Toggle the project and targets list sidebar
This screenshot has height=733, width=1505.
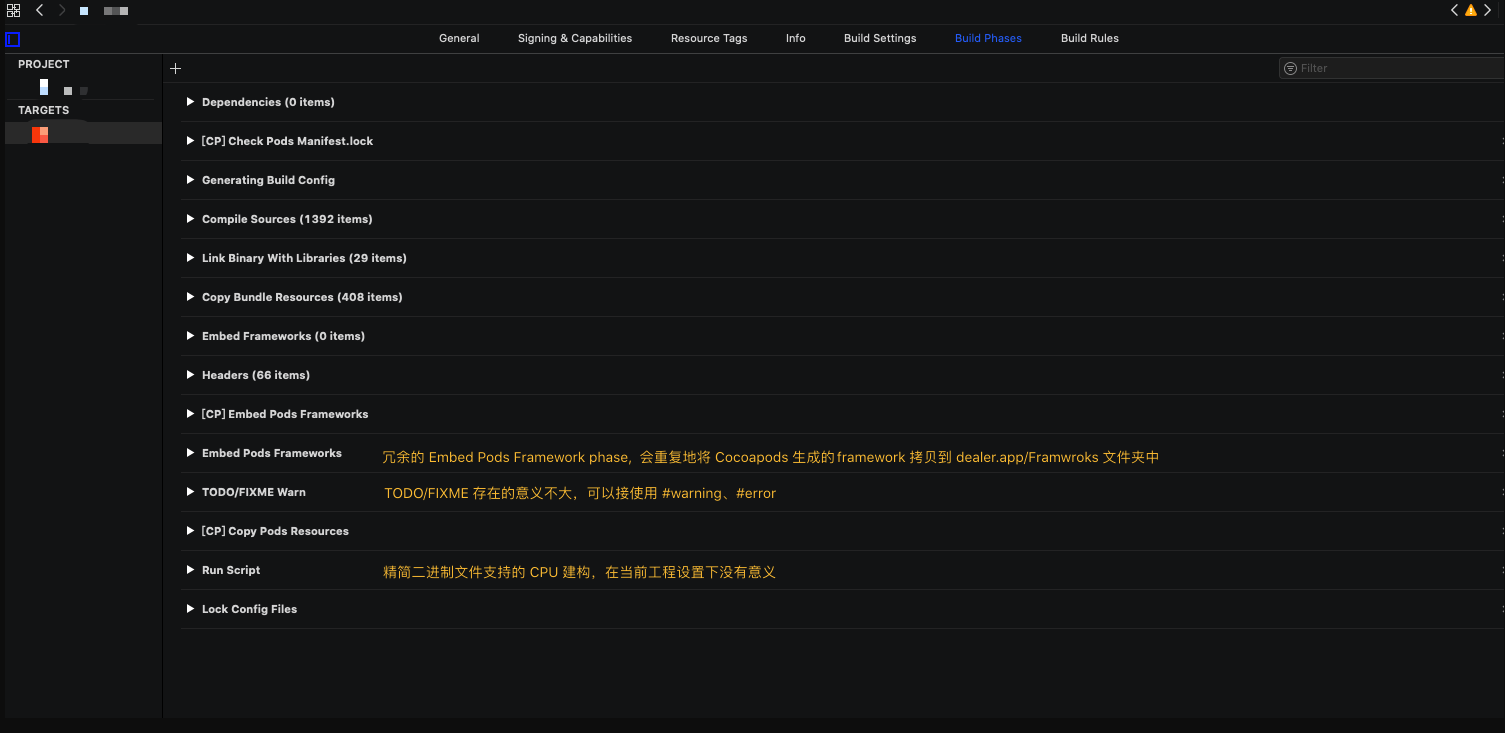pyautogui.click(x=12, y=40)
